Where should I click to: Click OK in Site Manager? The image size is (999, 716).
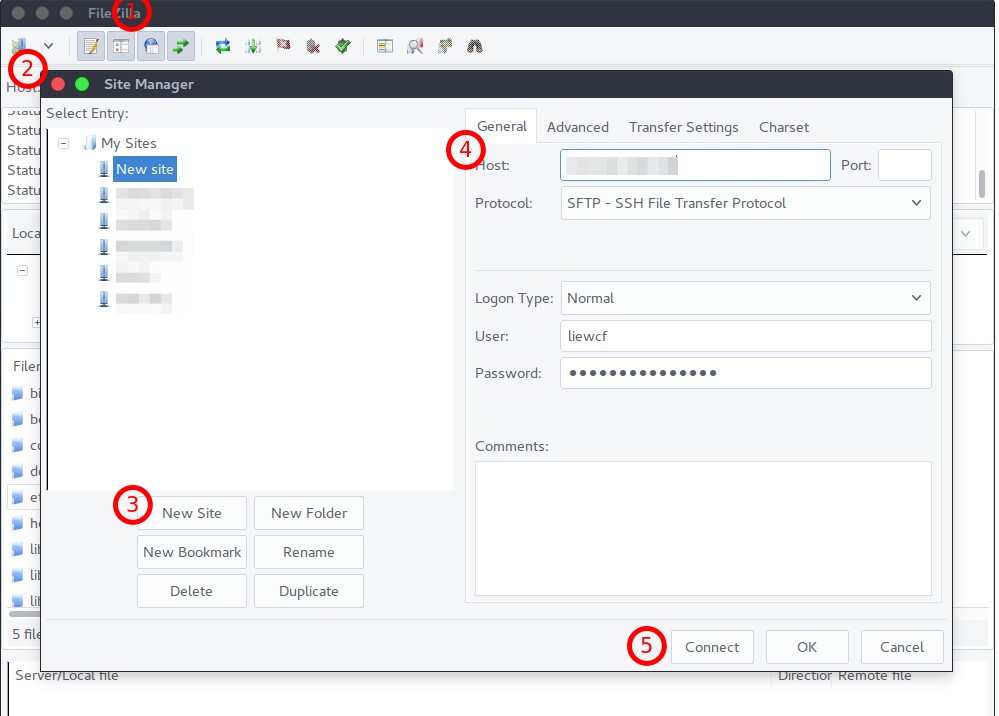(x=807, y=647)
